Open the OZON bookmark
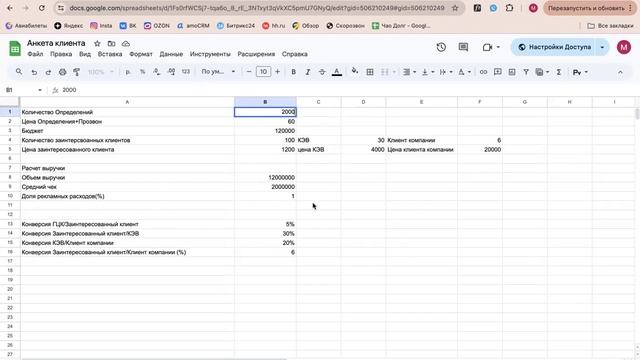Screen dimensions: 640x360 [x=157, y=26]
